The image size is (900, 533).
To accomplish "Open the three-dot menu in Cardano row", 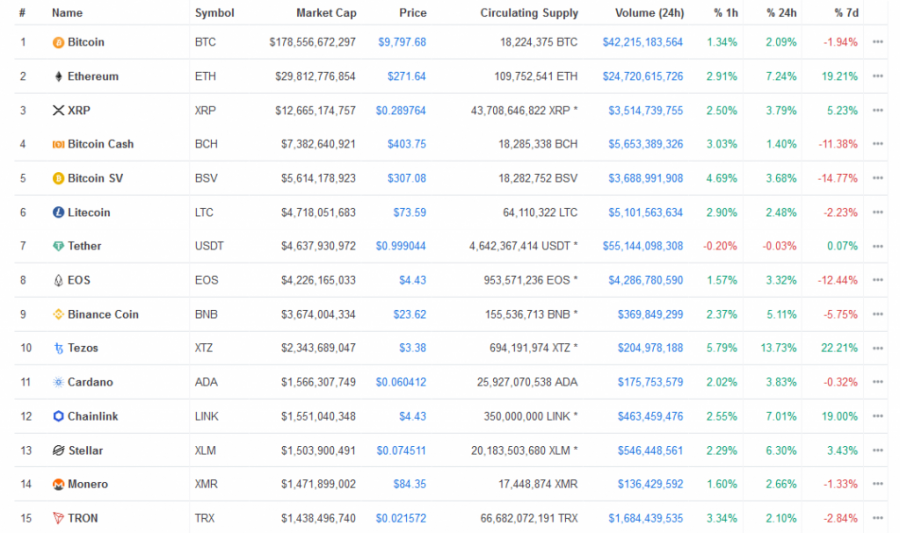I will pyautogui.click(x=878, y=382).
